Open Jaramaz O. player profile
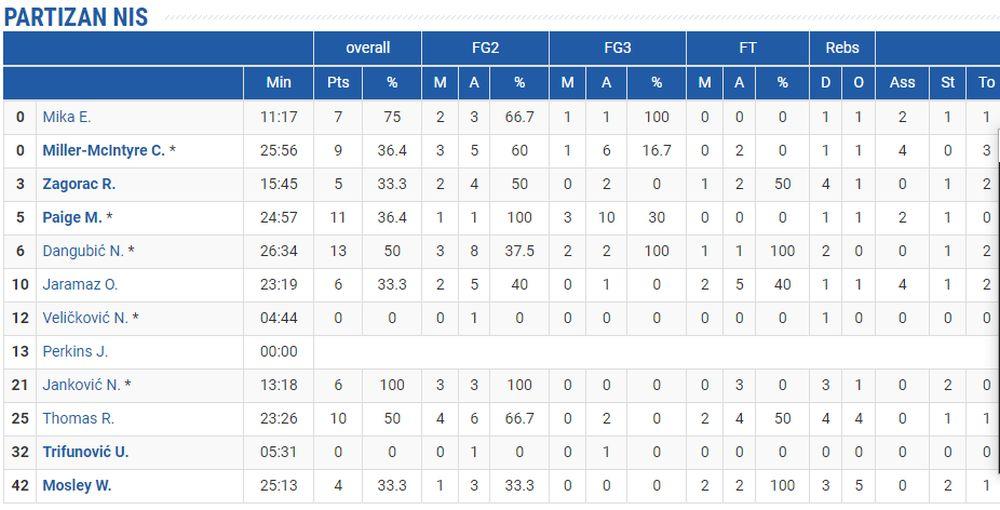Viewport: 1000px width, 510px height. coord(80,284)
